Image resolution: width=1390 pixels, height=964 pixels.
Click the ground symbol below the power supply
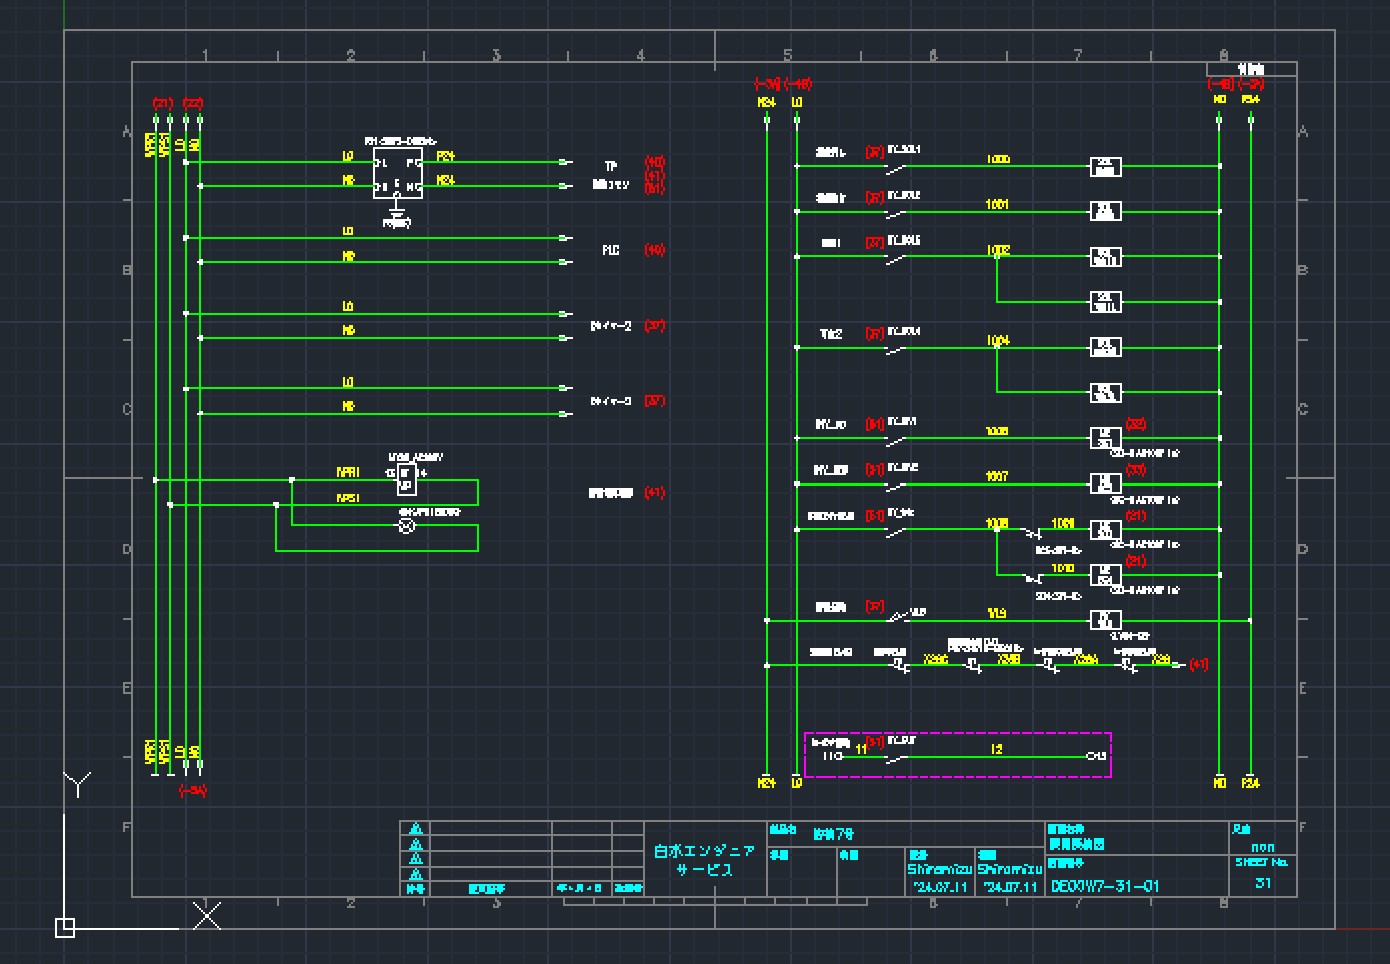click(x=397, y=213)
